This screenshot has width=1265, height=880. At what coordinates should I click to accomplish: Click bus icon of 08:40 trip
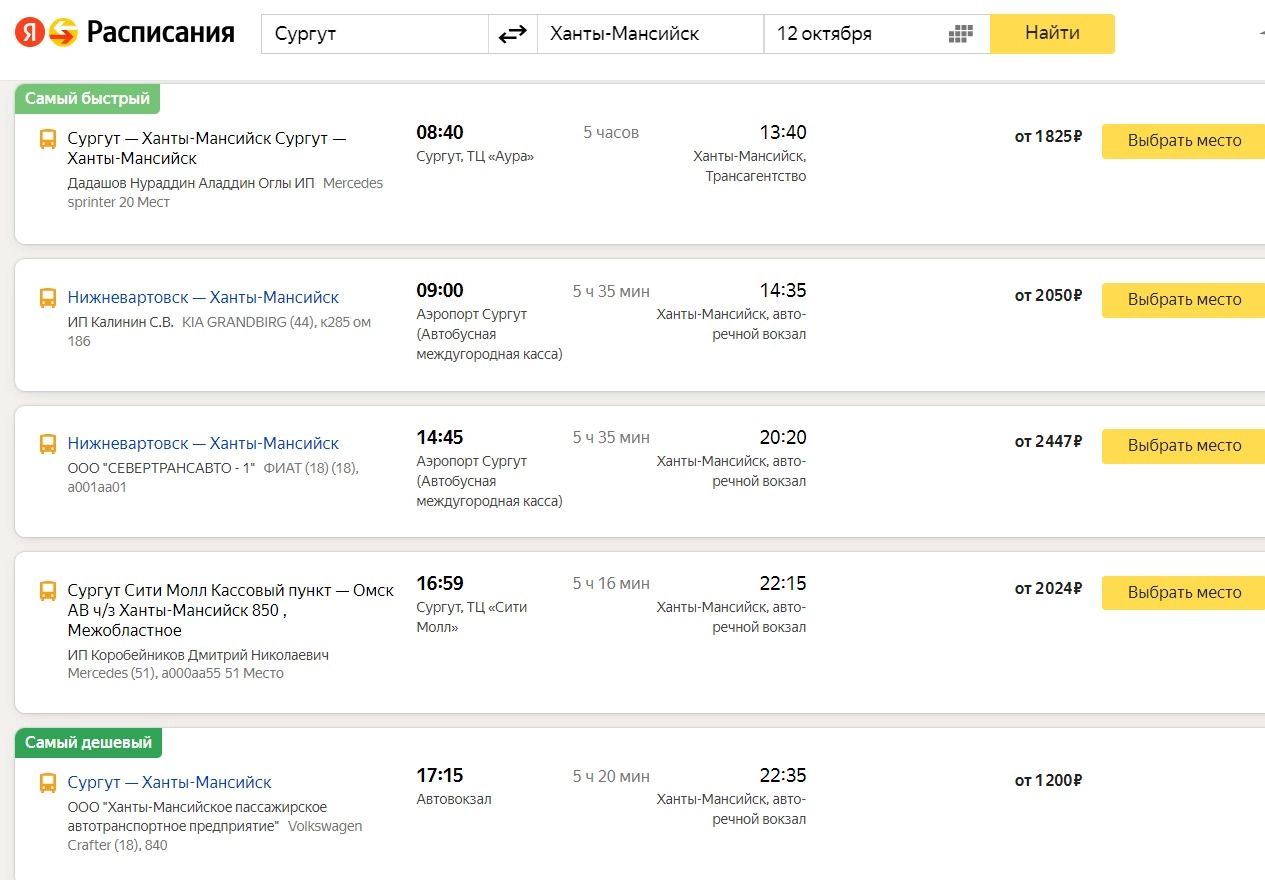coord(48,140)
